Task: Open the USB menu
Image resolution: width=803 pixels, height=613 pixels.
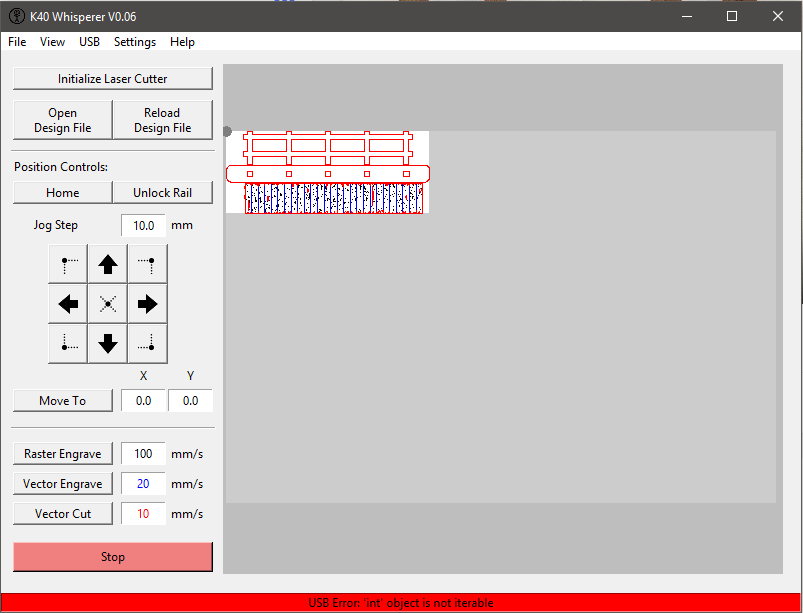Action: pyautogui.click(x=89, y=42)
